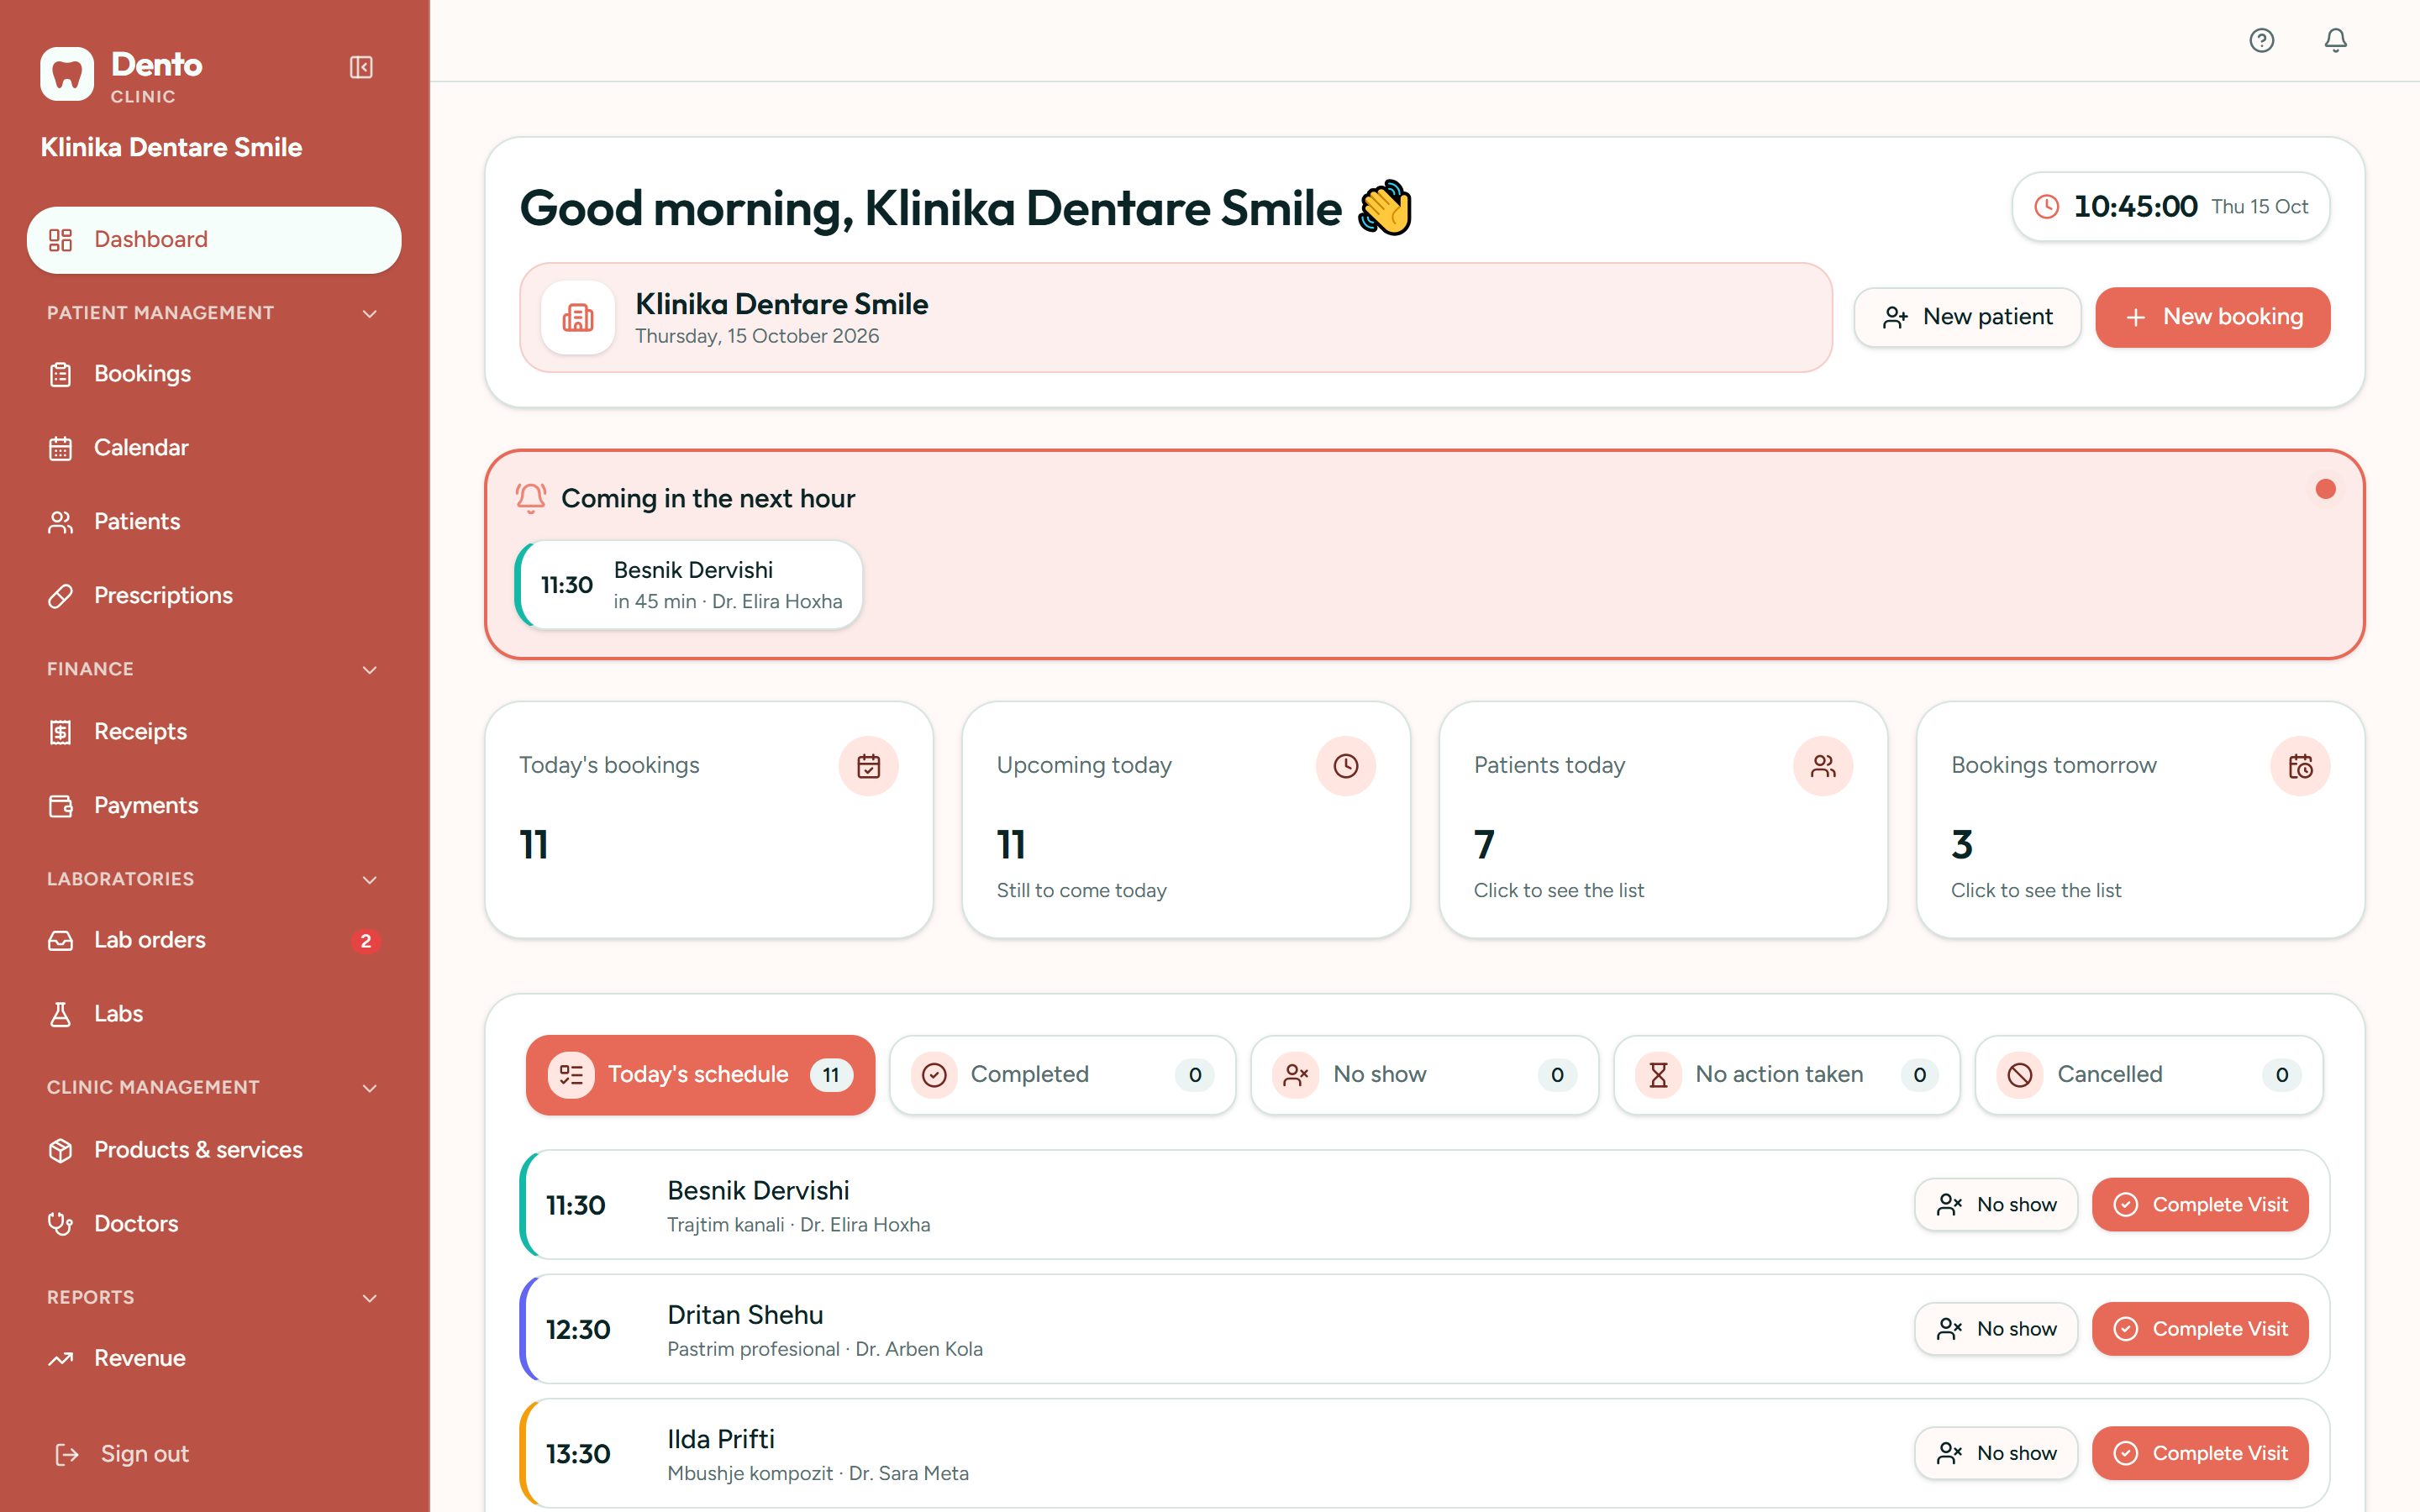2420x1512 pixels.
Task: Complete Visit for Besnik Dervishi
Action: [x=2200, y=1205]
